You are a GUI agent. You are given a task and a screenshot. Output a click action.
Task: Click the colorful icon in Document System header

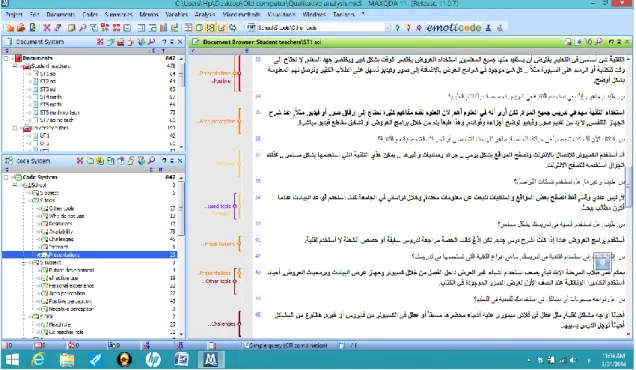pyautogui.click(x=141, y=41)
